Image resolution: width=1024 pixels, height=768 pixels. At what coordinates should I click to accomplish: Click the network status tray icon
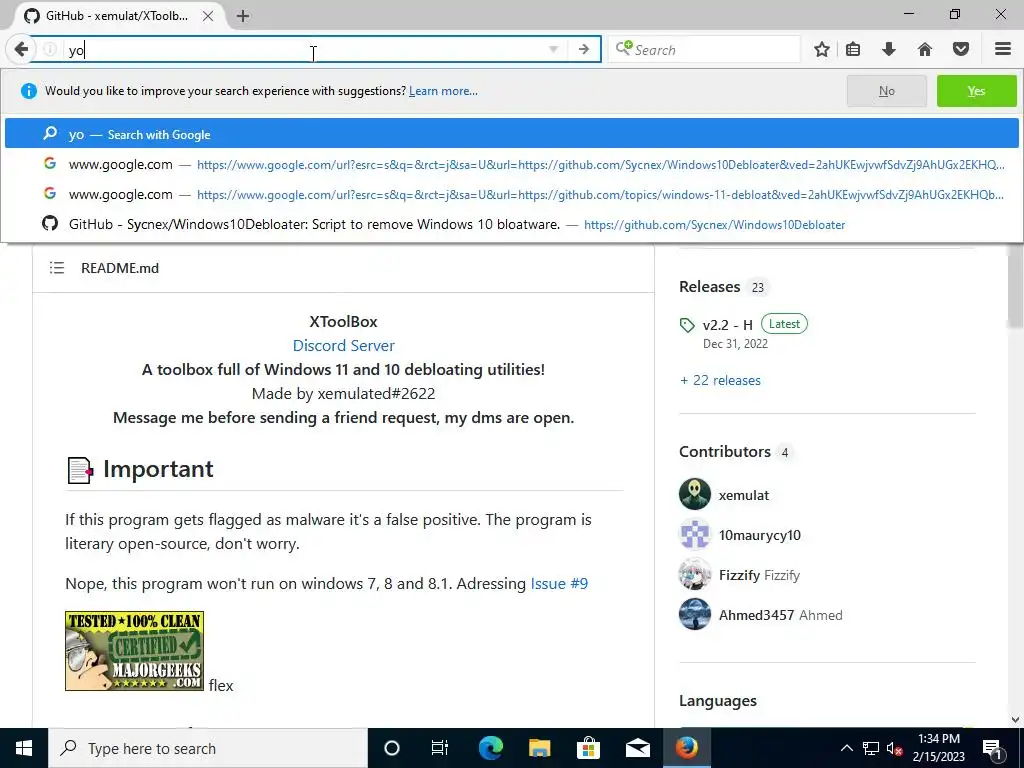871,748
